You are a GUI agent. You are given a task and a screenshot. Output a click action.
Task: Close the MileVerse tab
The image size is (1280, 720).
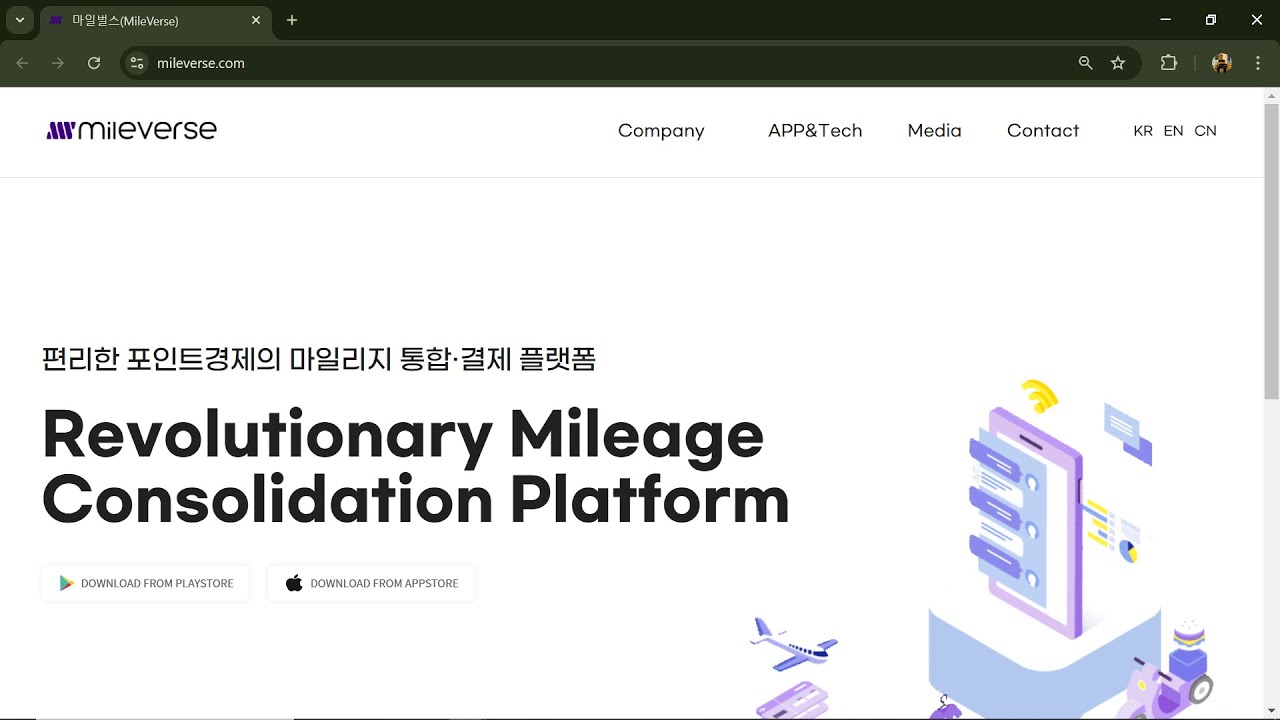256,20
